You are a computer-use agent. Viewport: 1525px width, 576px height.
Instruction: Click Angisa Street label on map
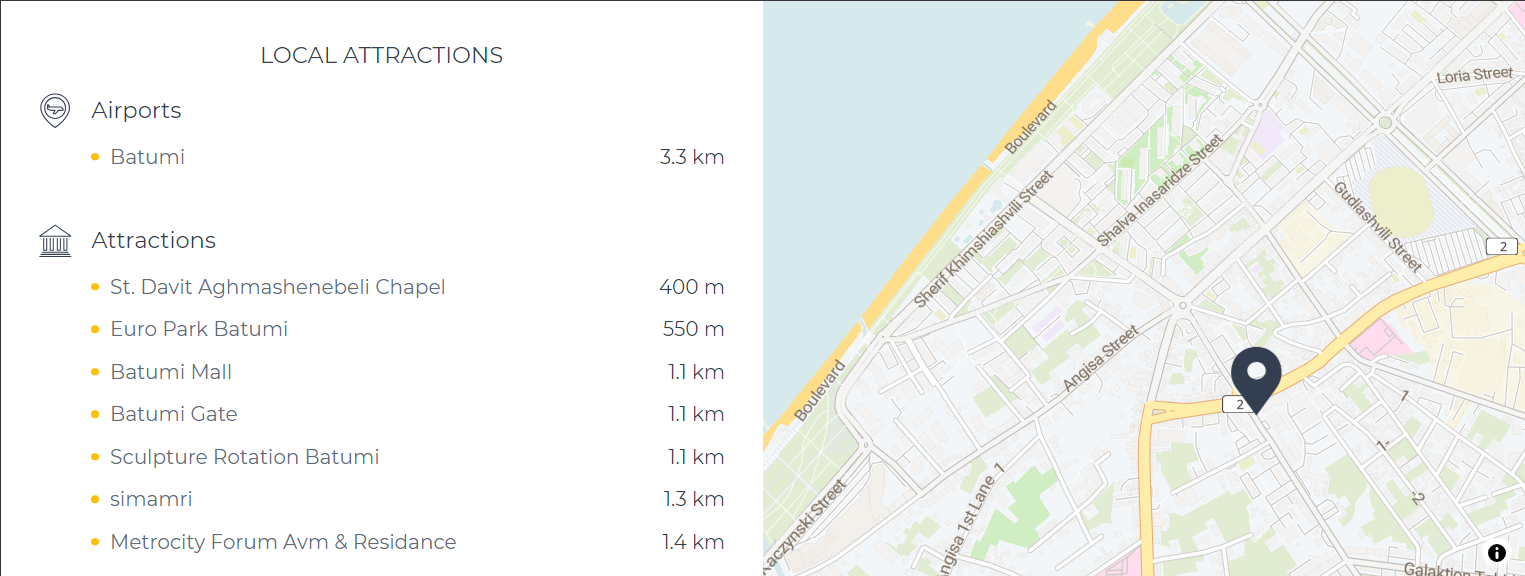pos(1100,359)
